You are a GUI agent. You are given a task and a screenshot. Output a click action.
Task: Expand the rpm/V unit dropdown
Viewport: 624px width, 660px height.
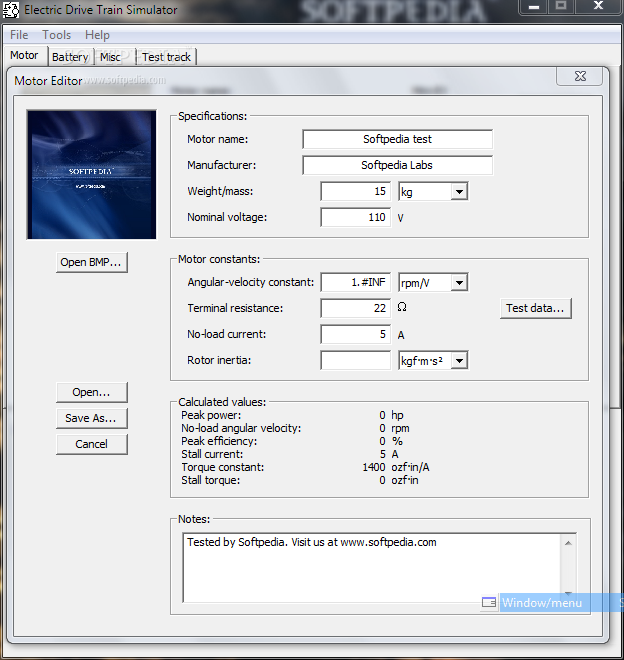459,283
